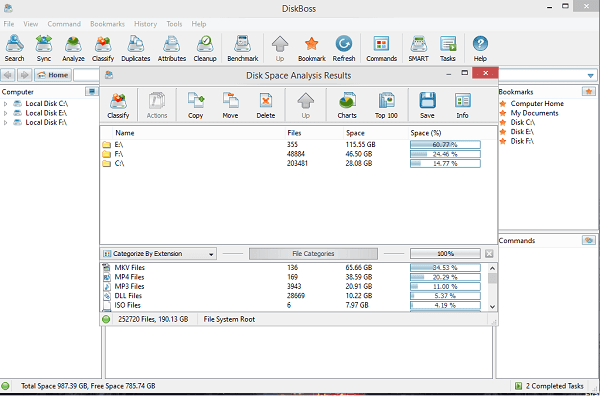Click the Refresh toolbar icon
Screen dimensions: 600x396
point(344,48)
